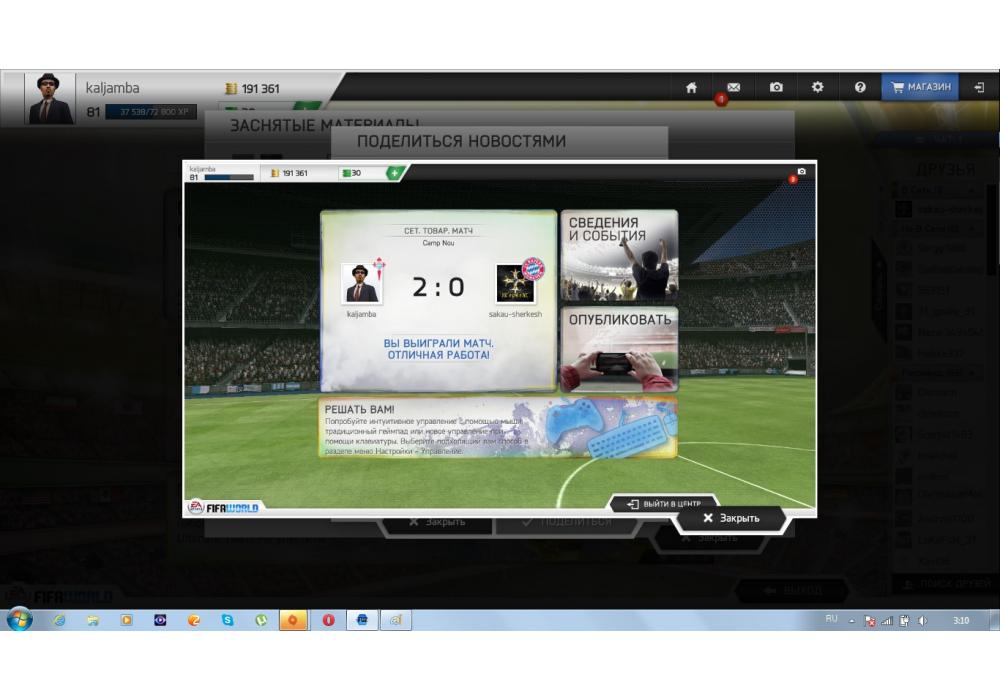Click the taskbar clock showing 3:10
Screen dimensions: 1000x700
[x=960, y=620]
